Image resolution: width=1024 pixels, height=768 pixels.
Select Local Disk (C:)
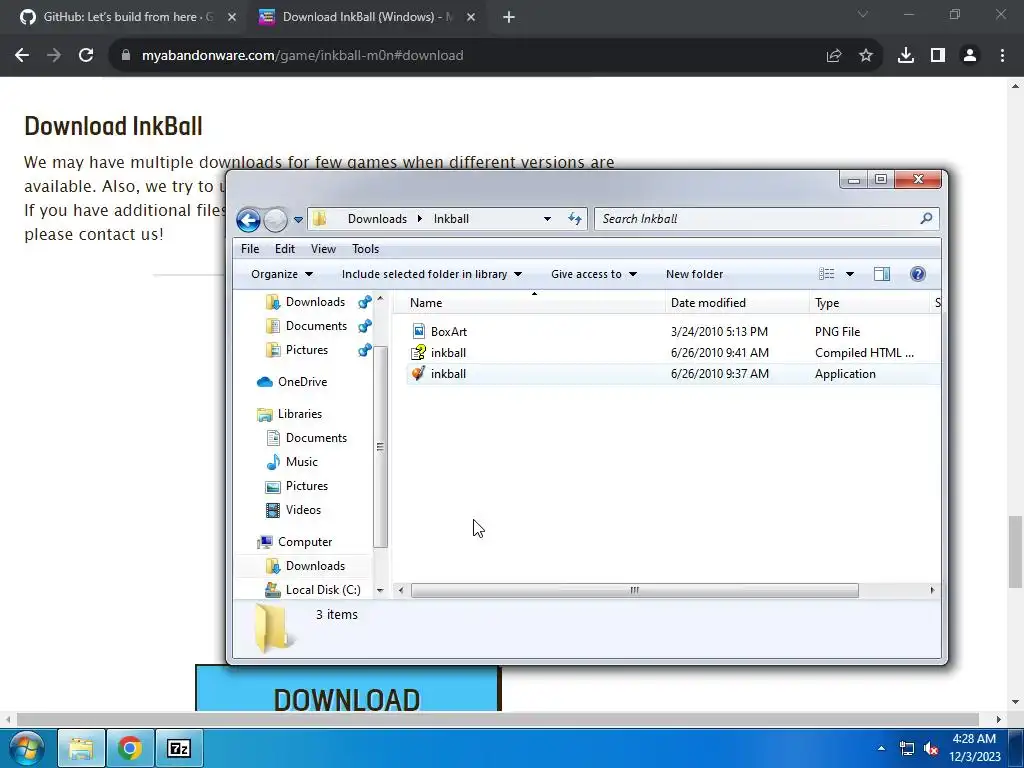(313, 590)
